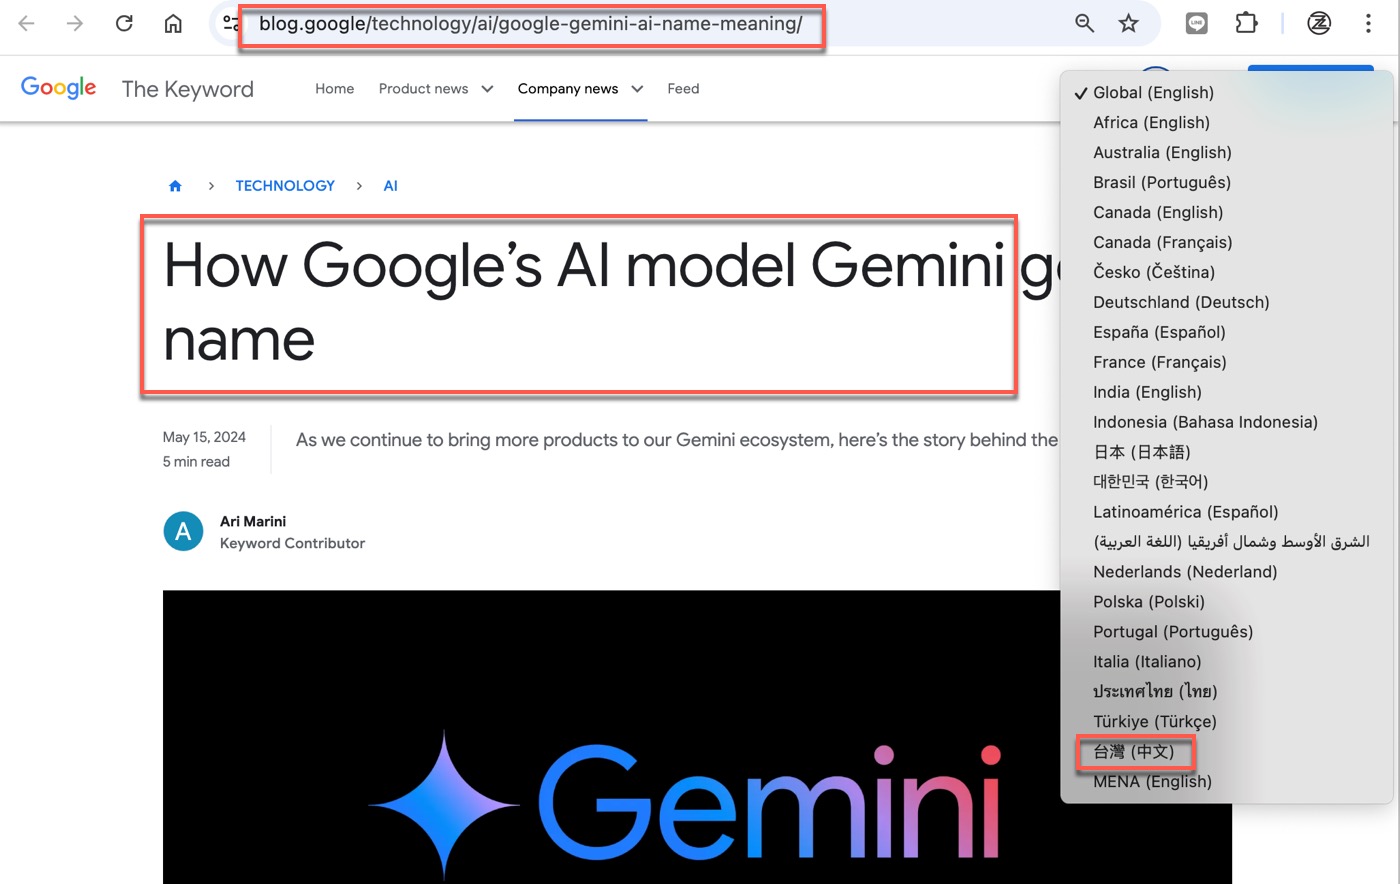Click the circular Z extension icon

tap(1319, 23)
